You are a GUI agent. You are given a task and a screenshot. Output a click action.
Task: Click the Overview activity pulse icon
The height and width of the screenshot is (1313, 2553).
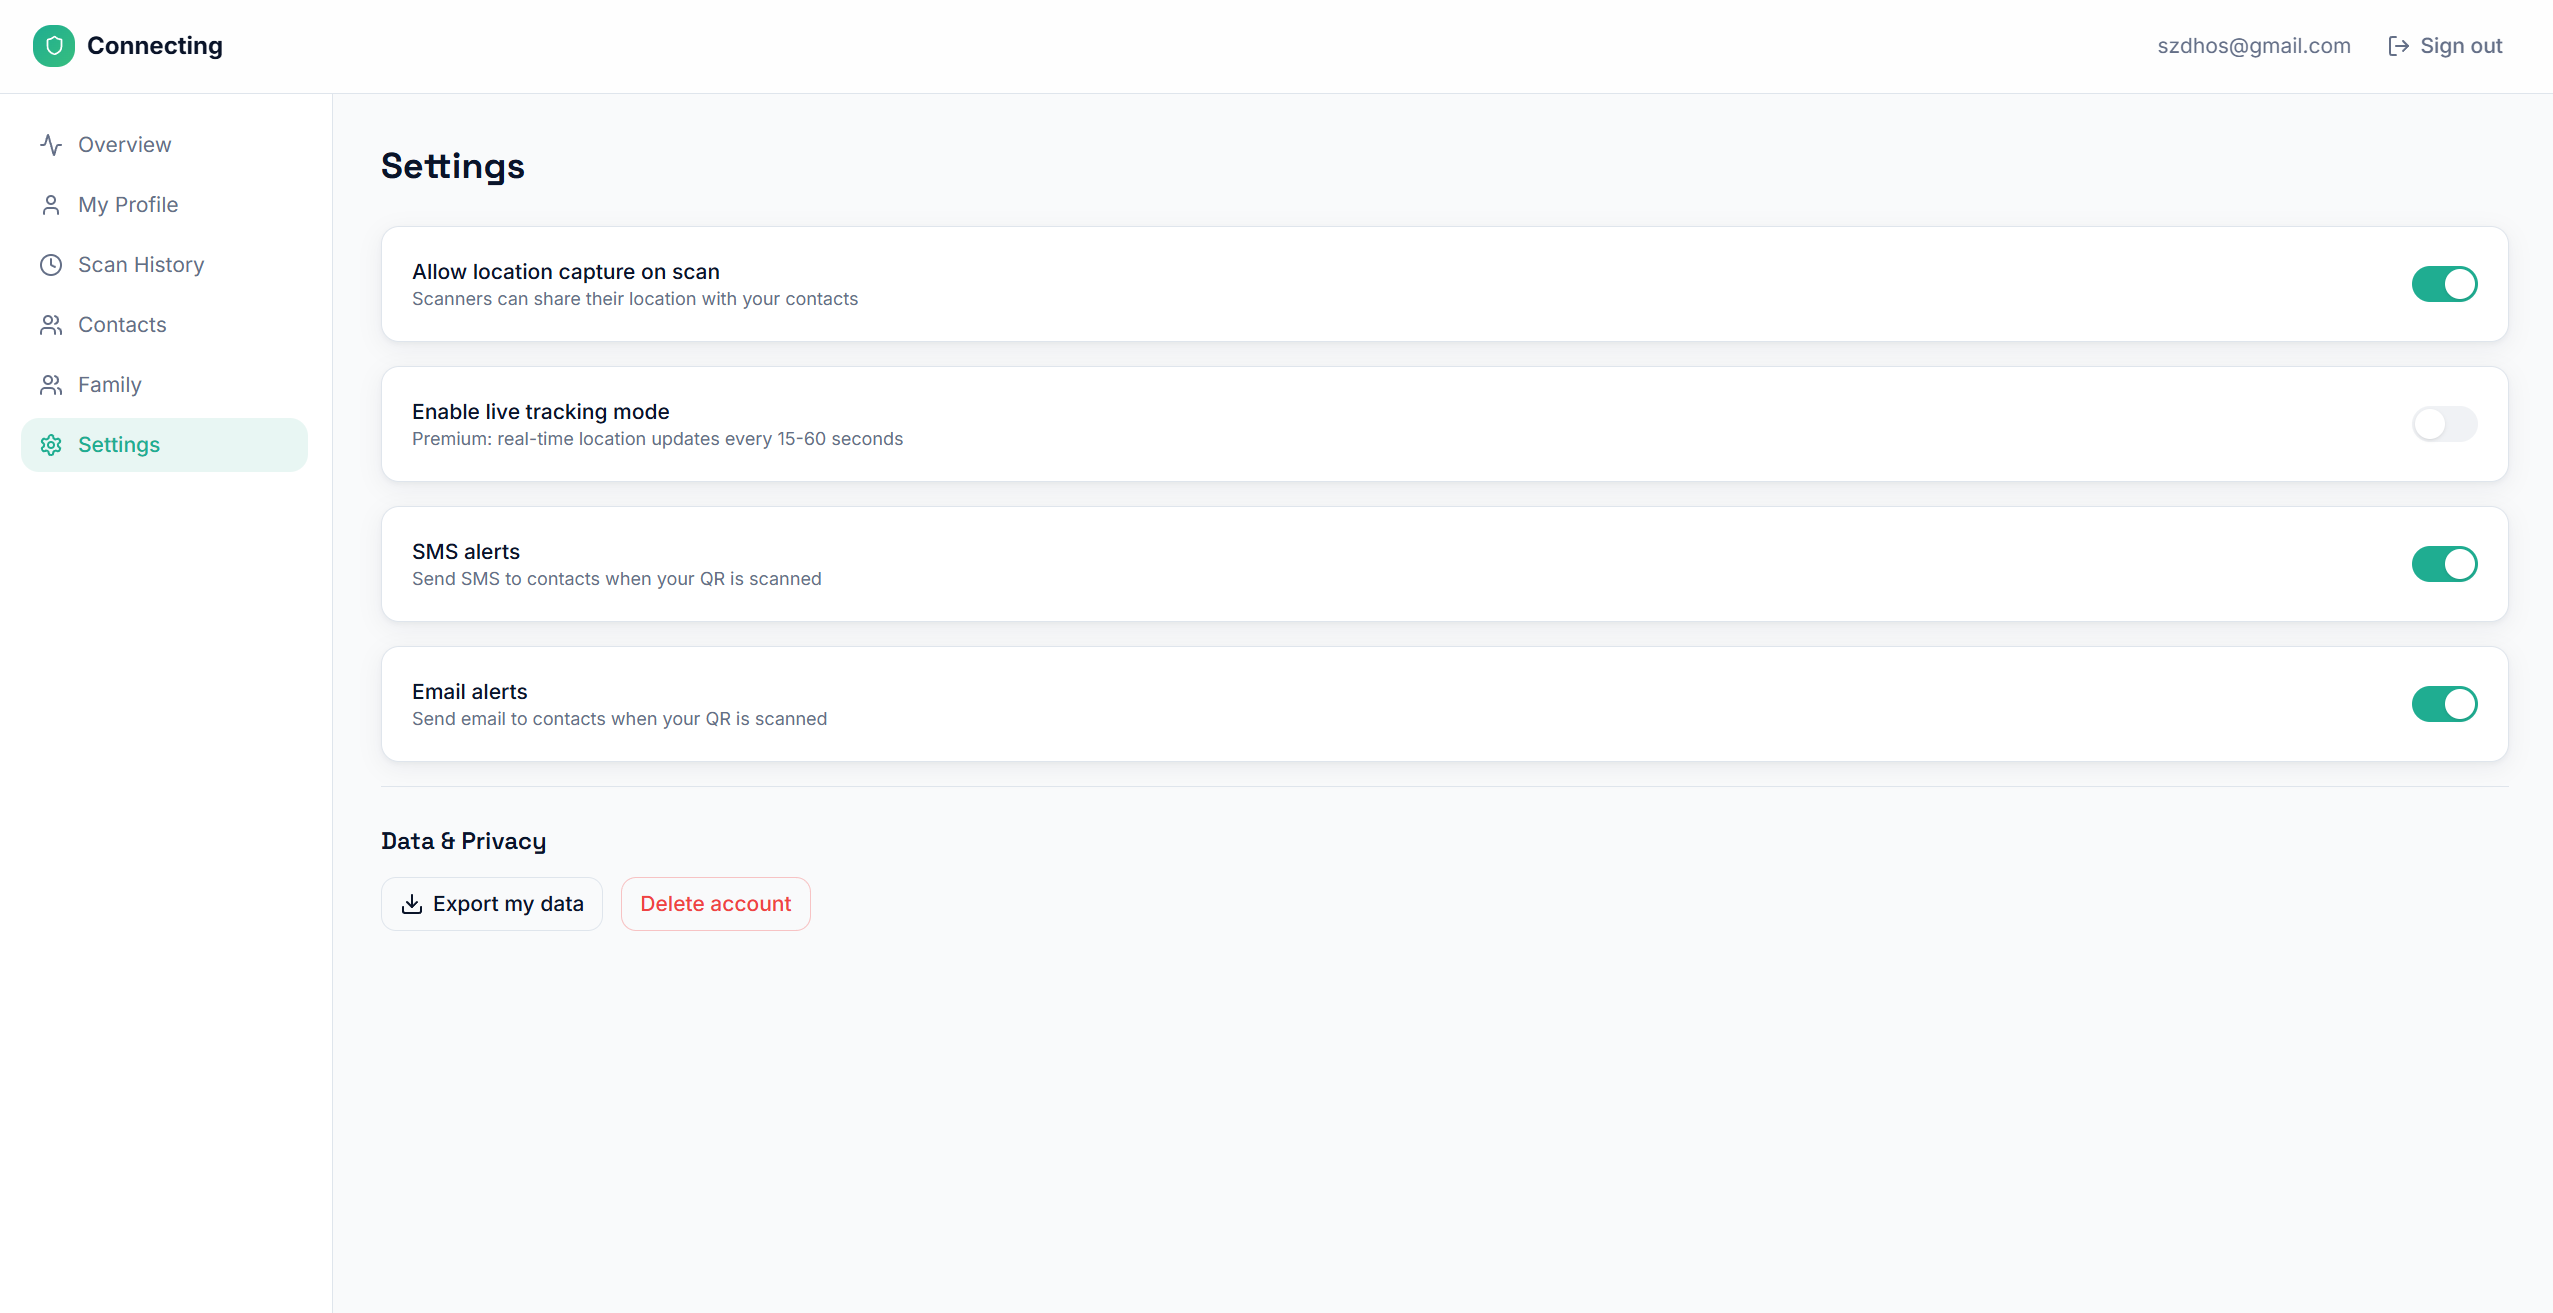pyautogui.click(x=51, y=145)
